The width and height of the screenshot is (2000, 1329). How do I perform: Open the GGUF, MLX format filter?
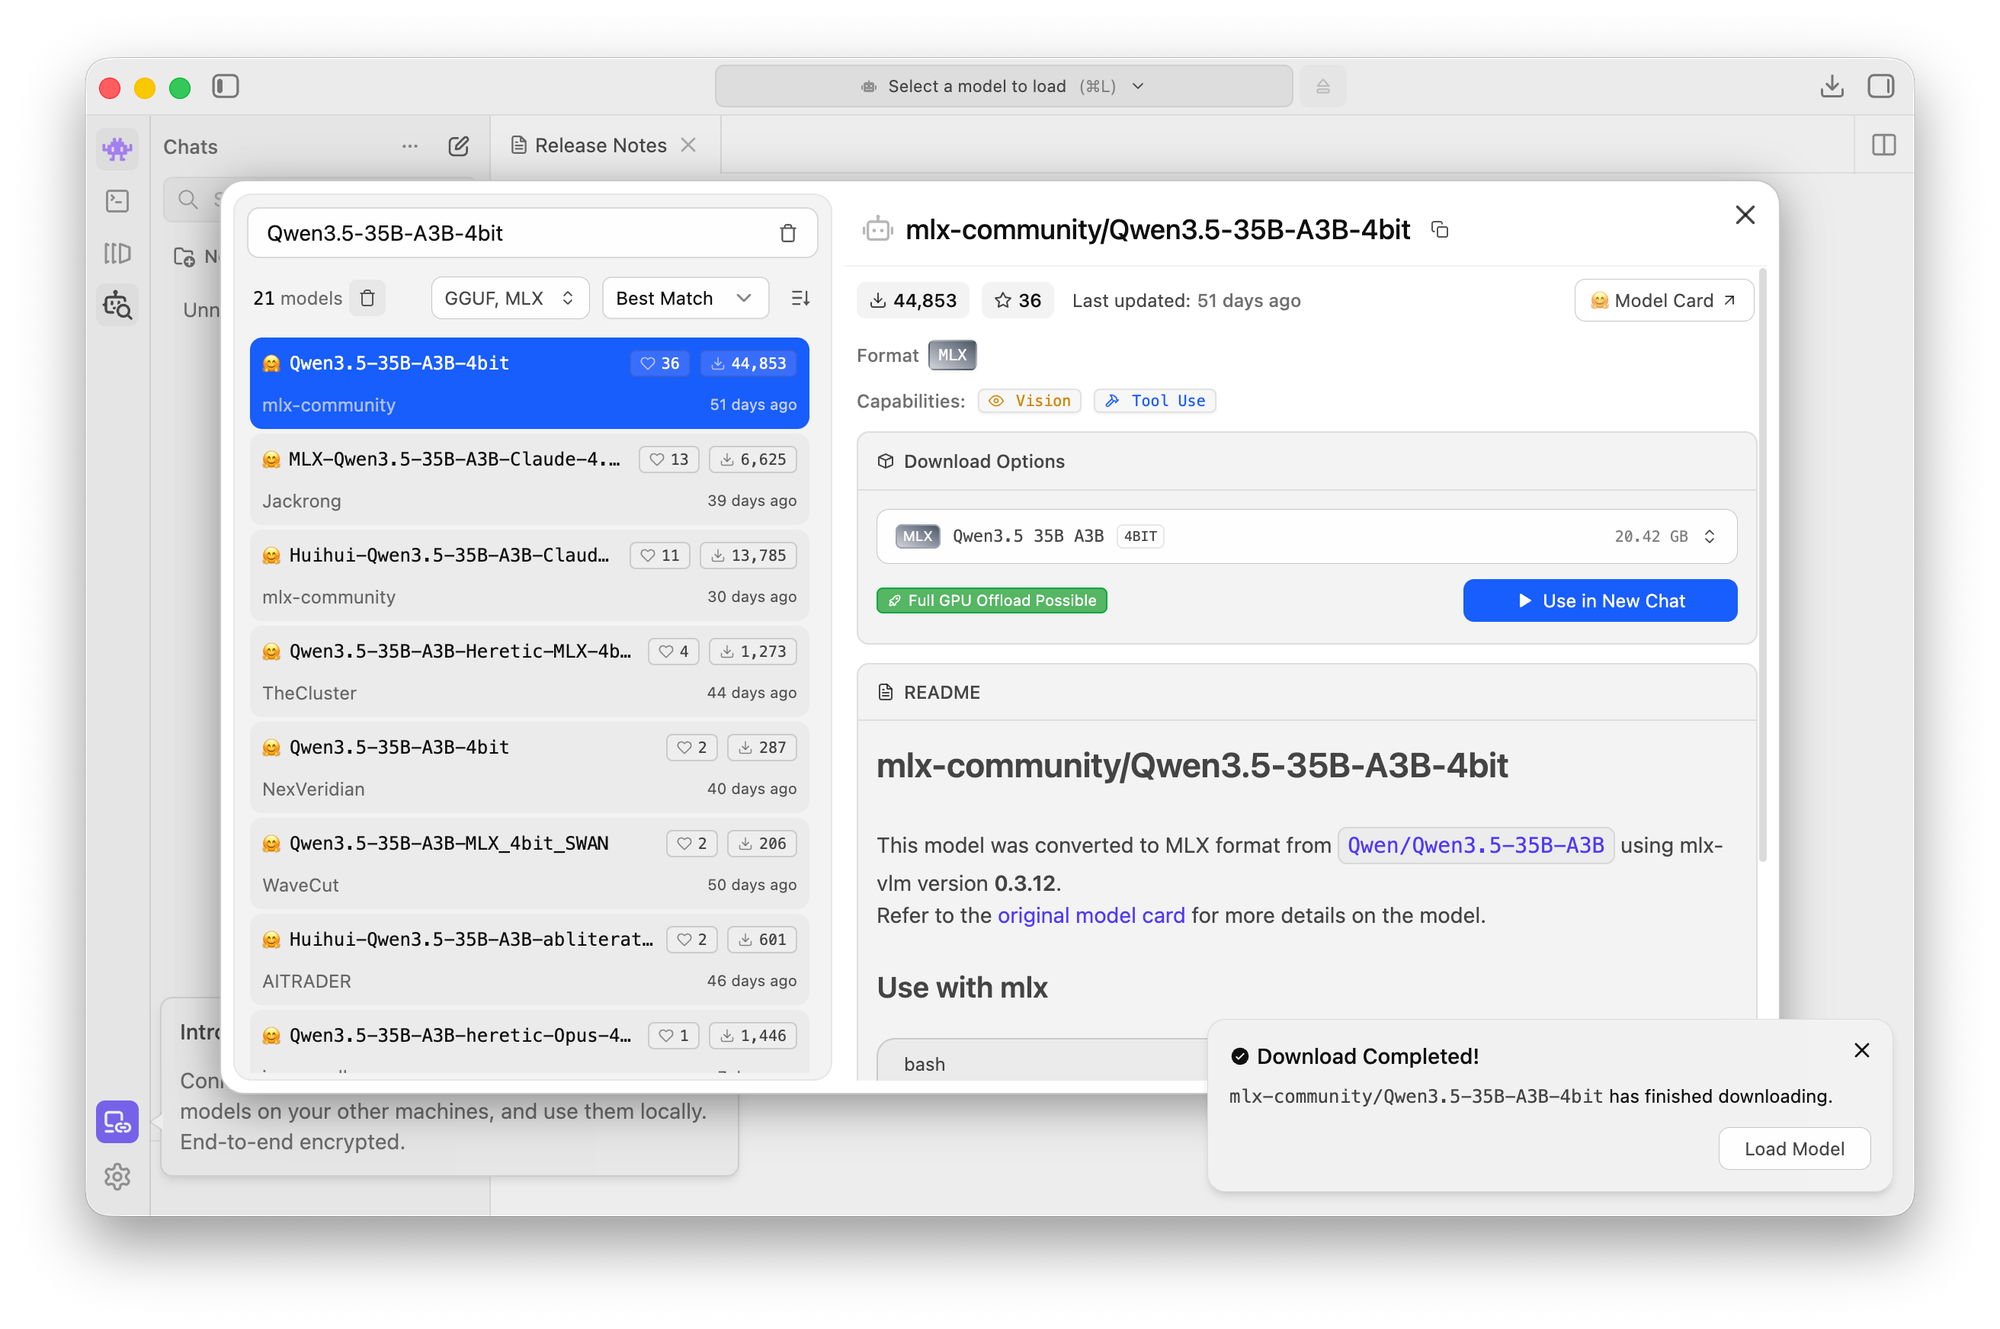(510, 298)
